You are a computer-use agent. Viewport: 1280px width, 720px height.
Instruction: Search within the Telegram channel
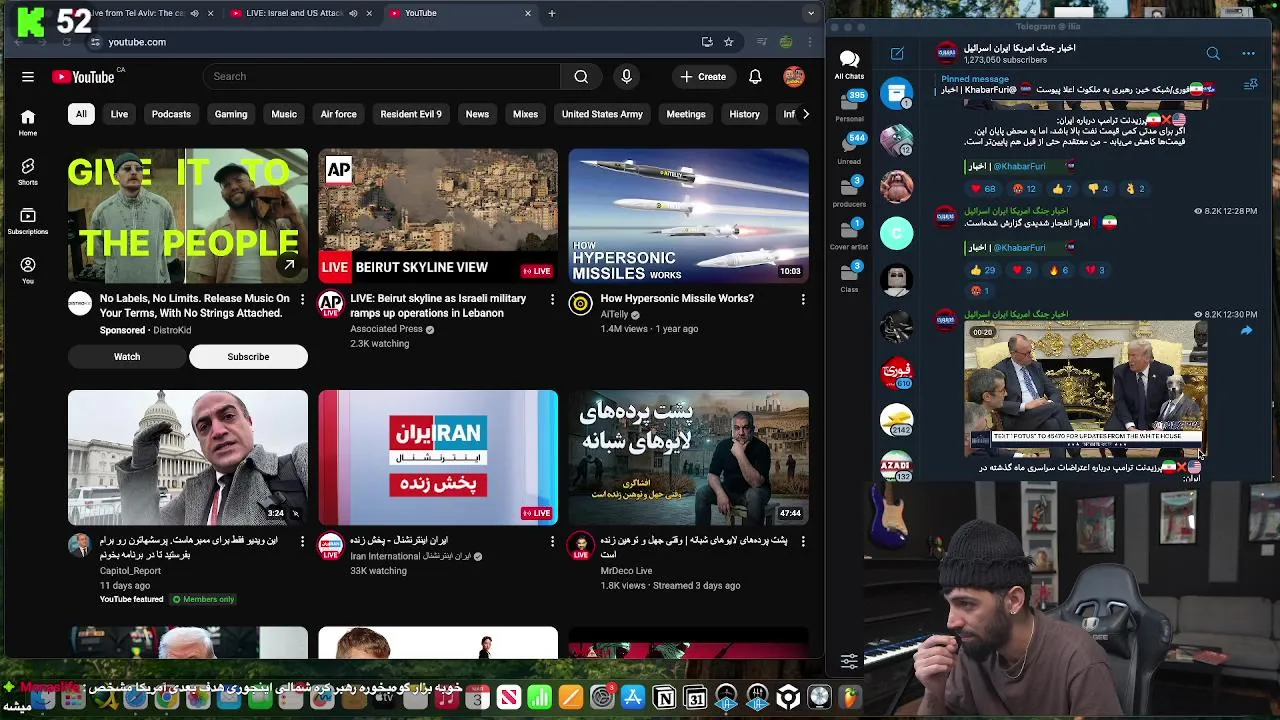point(1213,53)
